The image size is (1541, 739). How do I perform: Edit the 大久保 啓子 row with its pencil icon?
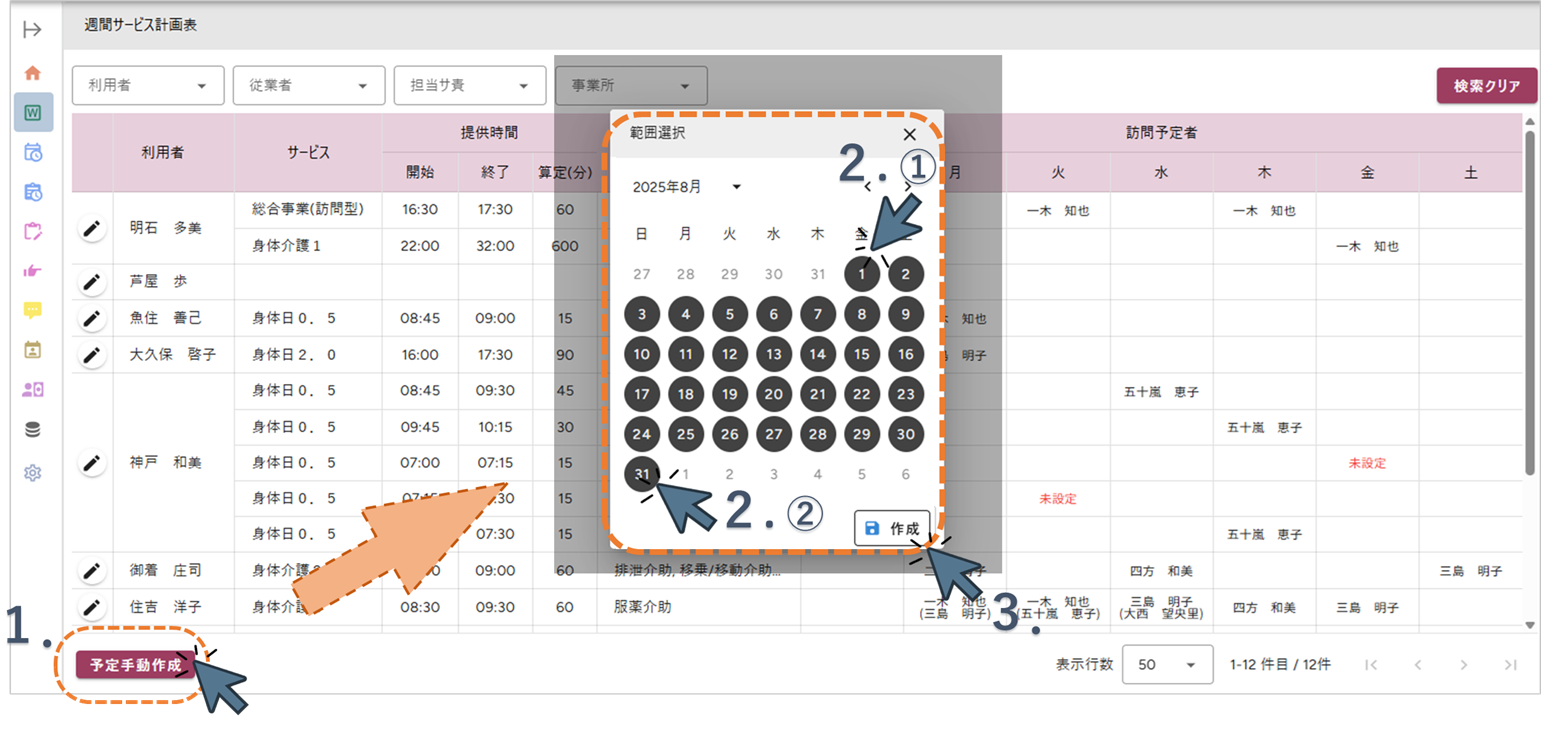(92, 355)
